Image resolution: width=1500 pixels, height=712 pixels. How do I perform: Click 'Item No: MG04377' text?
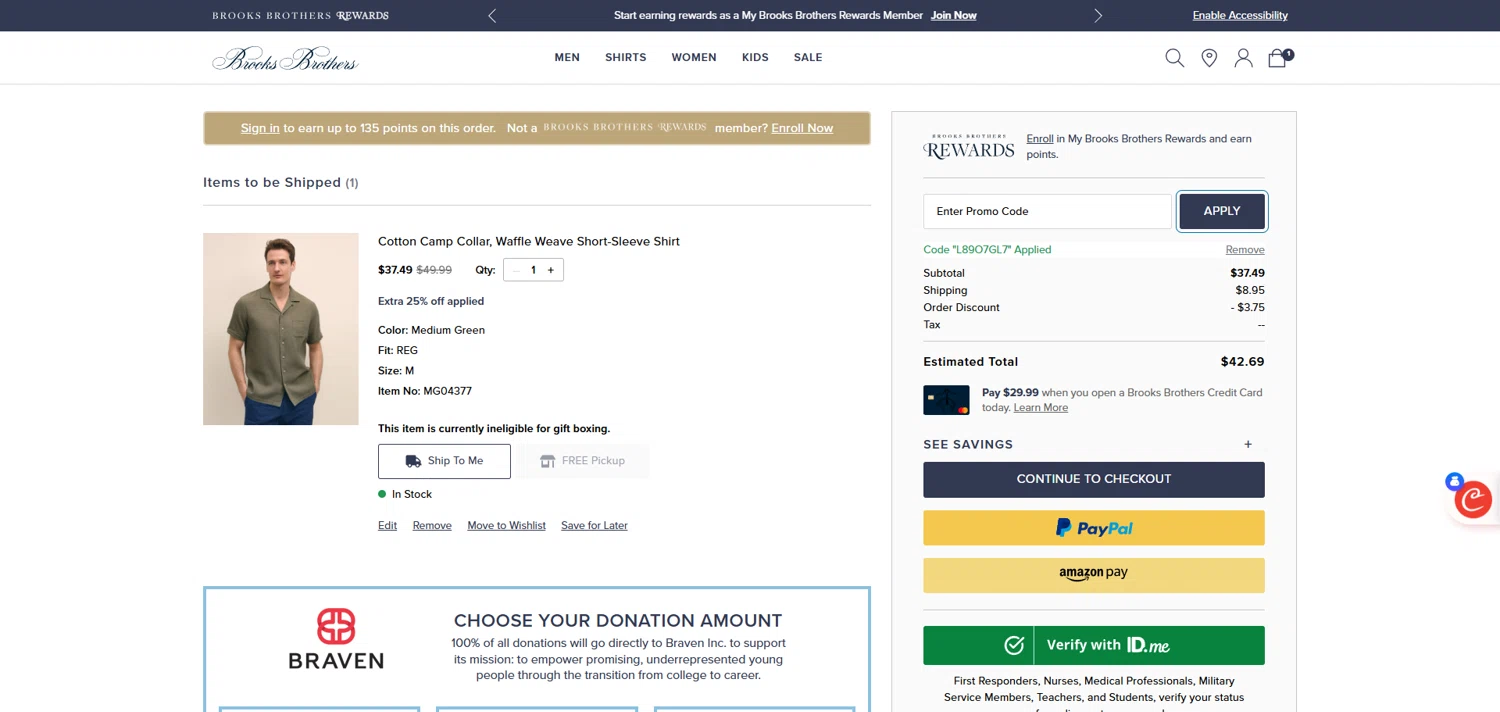pos(425,391)
